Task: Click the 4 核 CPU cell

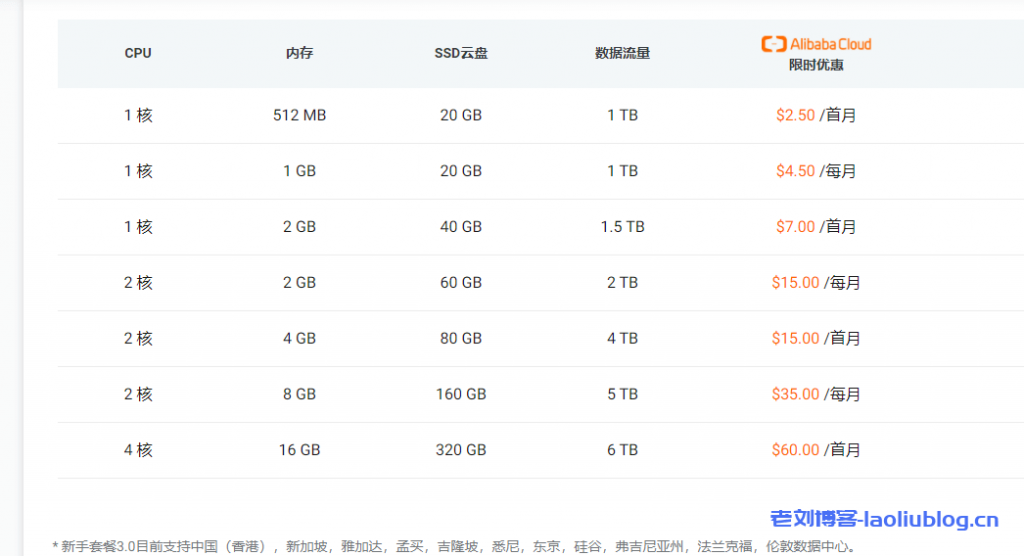Action: 138,450
